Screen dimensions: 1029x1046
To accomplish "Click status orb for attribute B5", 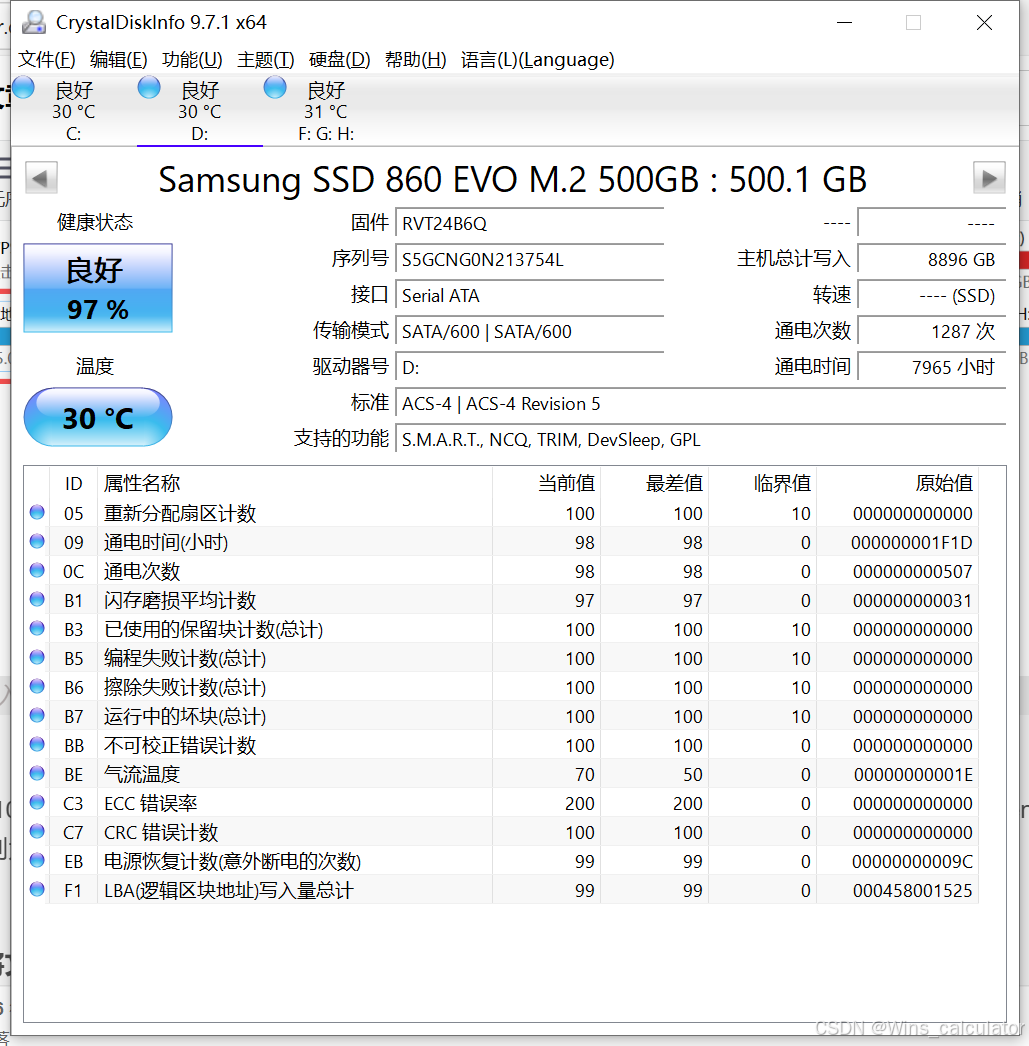I will pos(37,657).
